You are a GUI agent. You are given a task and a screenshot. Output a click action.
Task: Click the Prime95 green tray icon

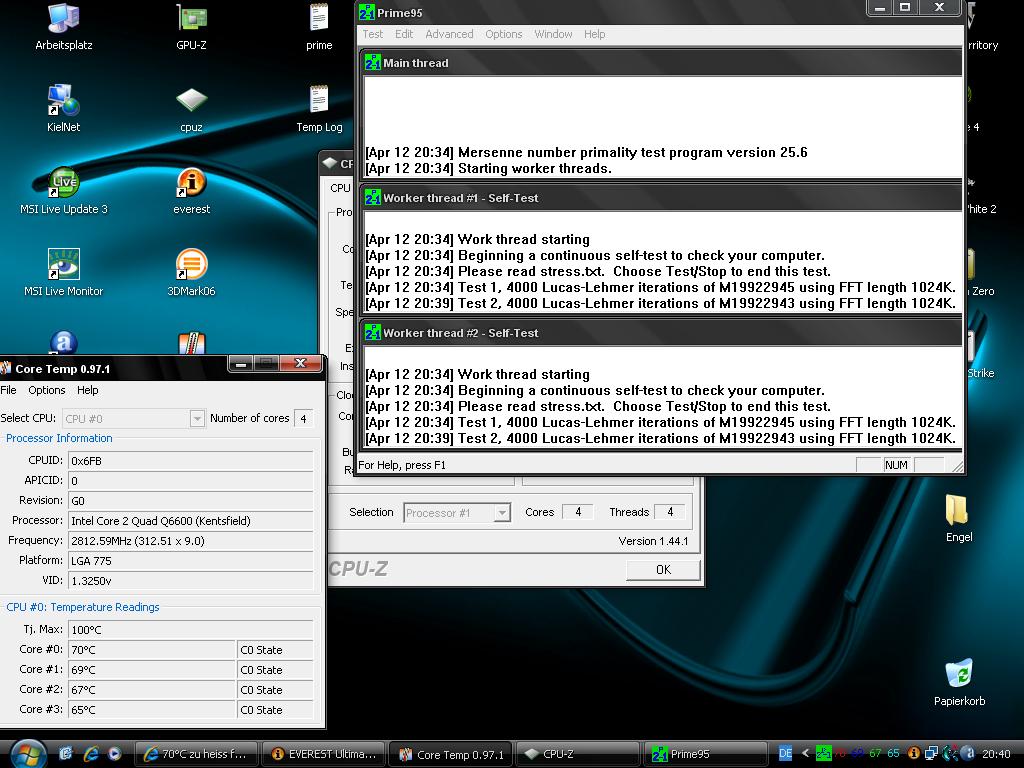824,754
